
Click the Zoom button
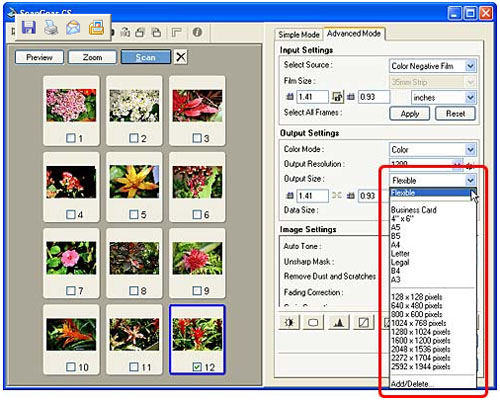(x=92, y=57)
